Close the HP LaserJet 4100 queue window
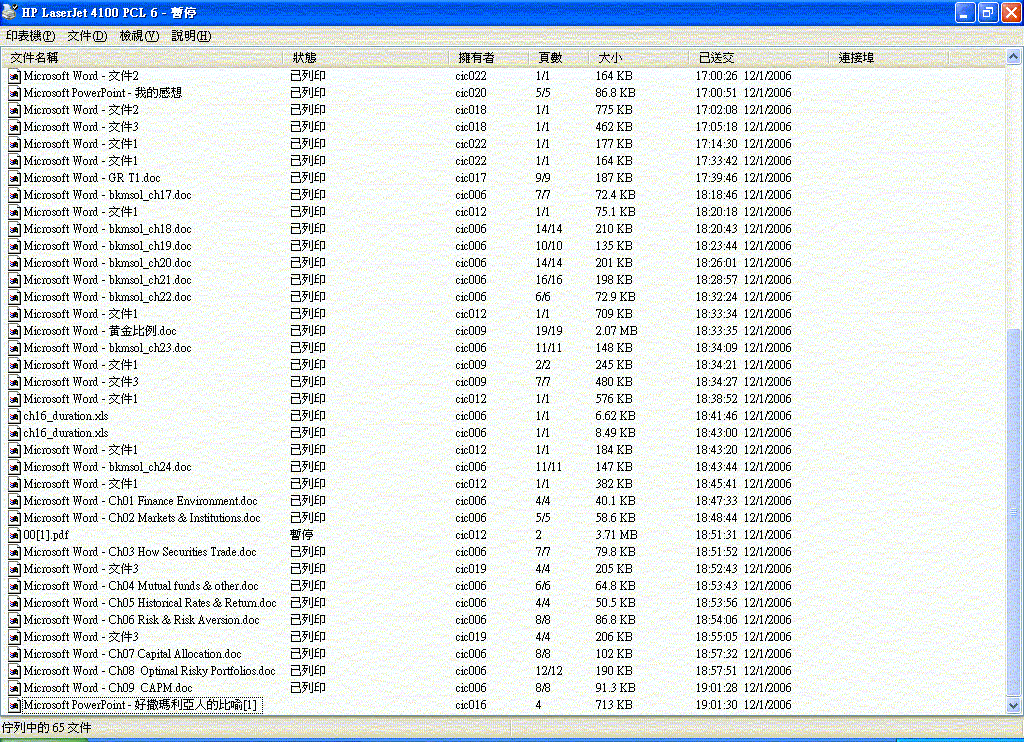The image size is (1024, 742). (x=1012, y=12)
